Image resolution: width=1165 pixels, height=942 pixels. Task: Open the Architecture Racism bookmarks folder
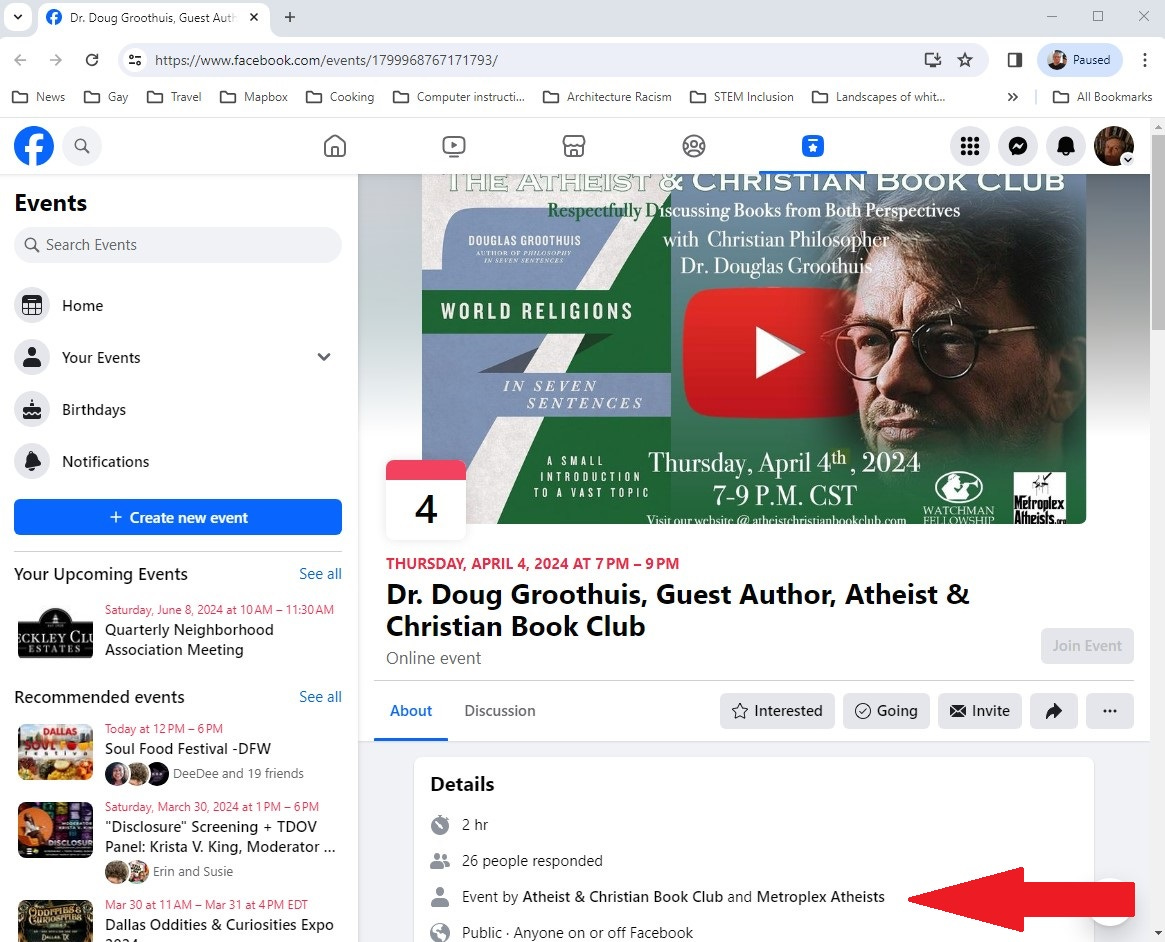point(608,97)
